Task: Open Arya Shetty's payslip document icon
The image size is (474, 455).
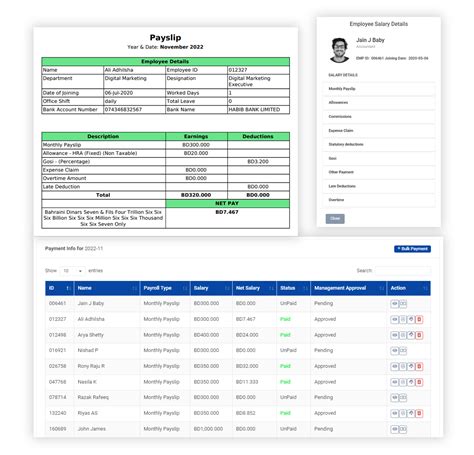Action: (x=403, y=335)
